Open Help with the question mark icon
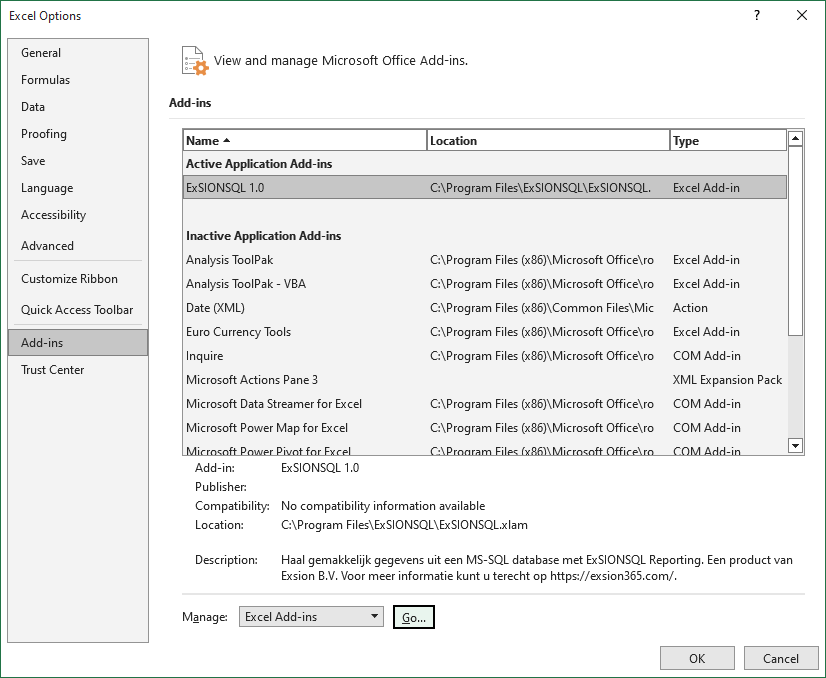Viewport: 826px width, 678px height. click(757, 15)
